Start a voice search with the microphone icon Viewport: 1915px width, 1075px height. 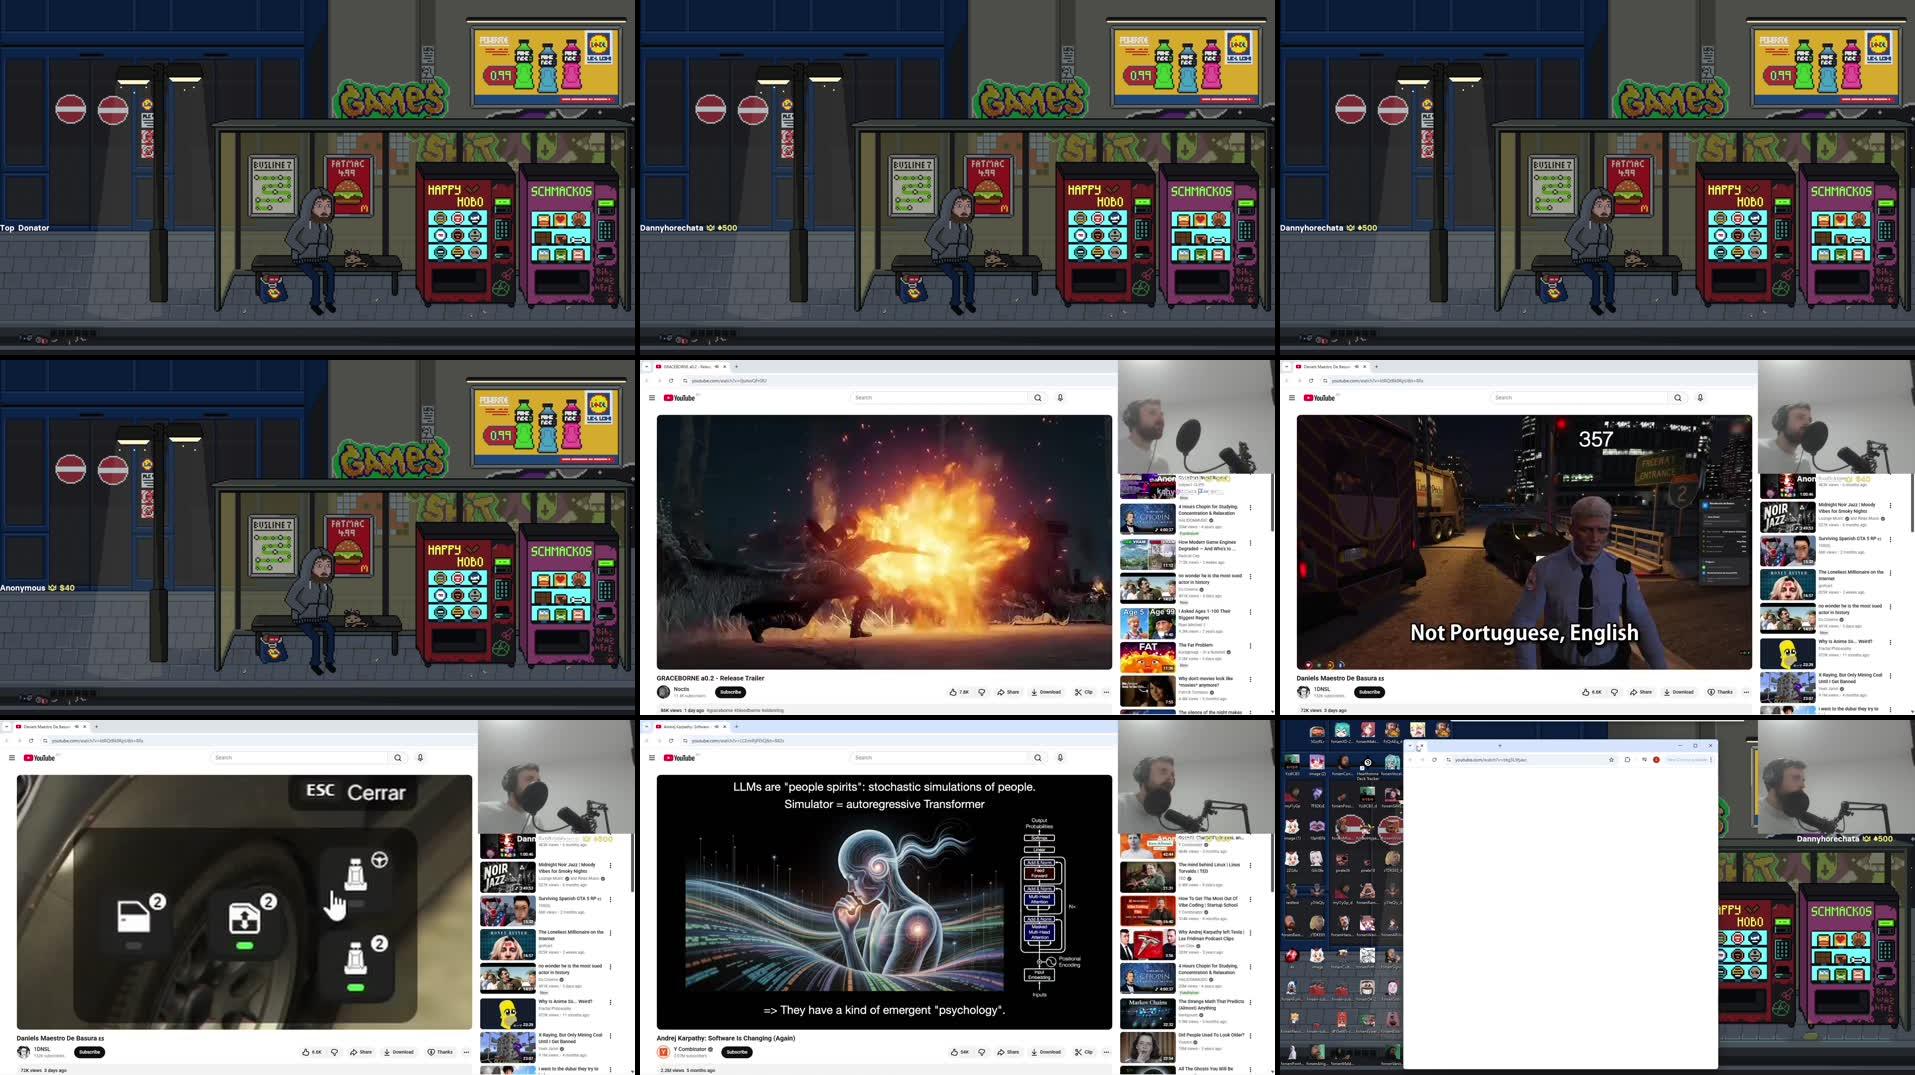click(x=1060, y=397)
